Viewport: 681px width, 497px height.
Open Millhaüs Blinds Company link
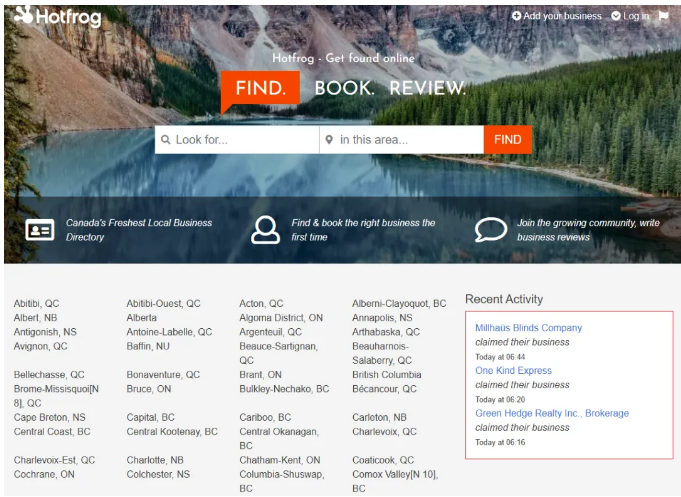click(528, 328)
